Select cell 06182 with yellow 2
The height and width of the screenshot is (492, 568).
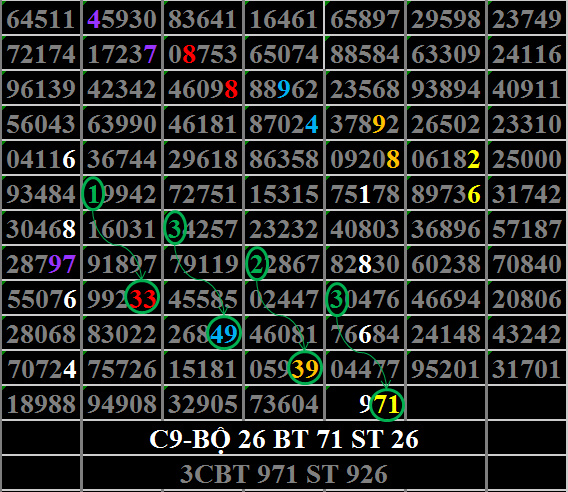[x=446, y=159]
